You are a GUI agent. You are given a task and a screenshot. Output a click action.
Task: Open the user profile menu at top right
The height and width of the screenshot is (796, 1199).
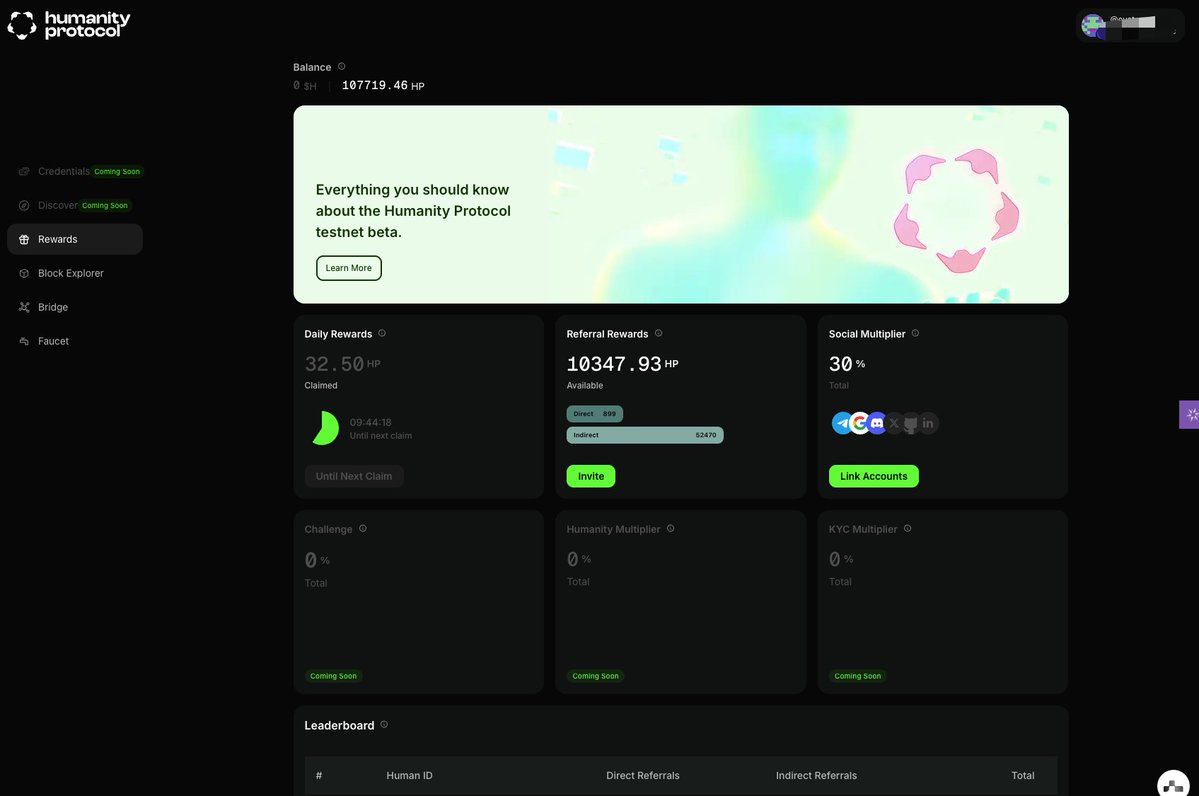click(1130, 26)
